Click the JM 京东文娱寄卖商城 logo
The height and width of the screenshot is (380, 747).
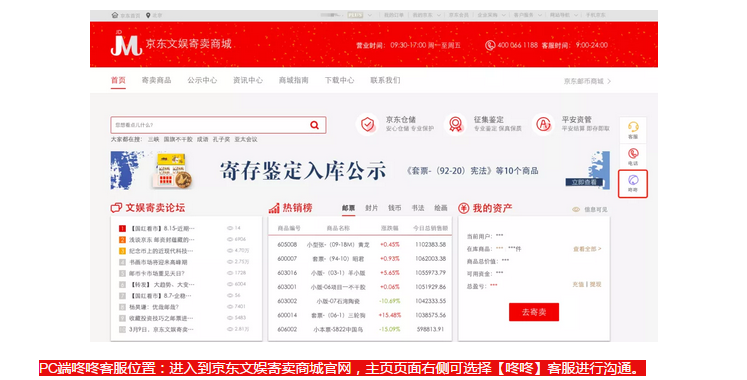point(172,44)
